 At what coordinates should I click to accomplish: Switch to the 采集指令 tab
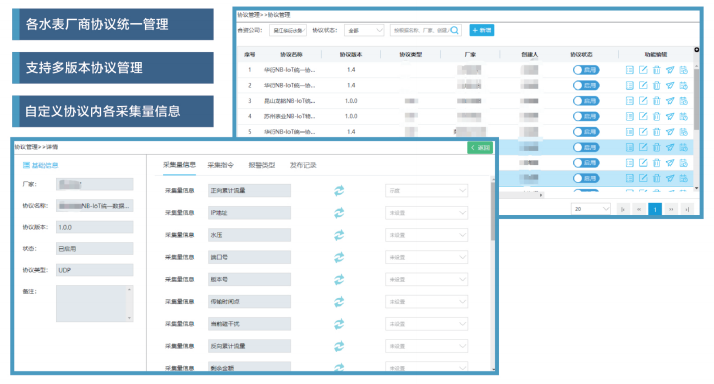point(221,165)
